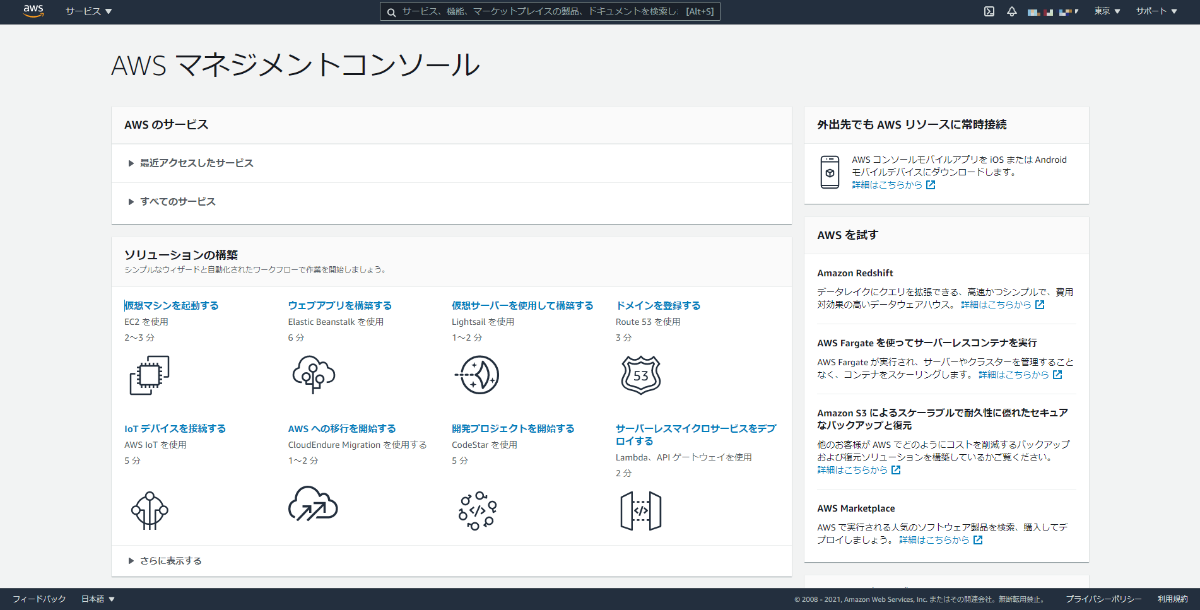Click 詳細はこちらから for Amazon S3 backup
Screen dimensions: 1200x610
coord(852,470)
